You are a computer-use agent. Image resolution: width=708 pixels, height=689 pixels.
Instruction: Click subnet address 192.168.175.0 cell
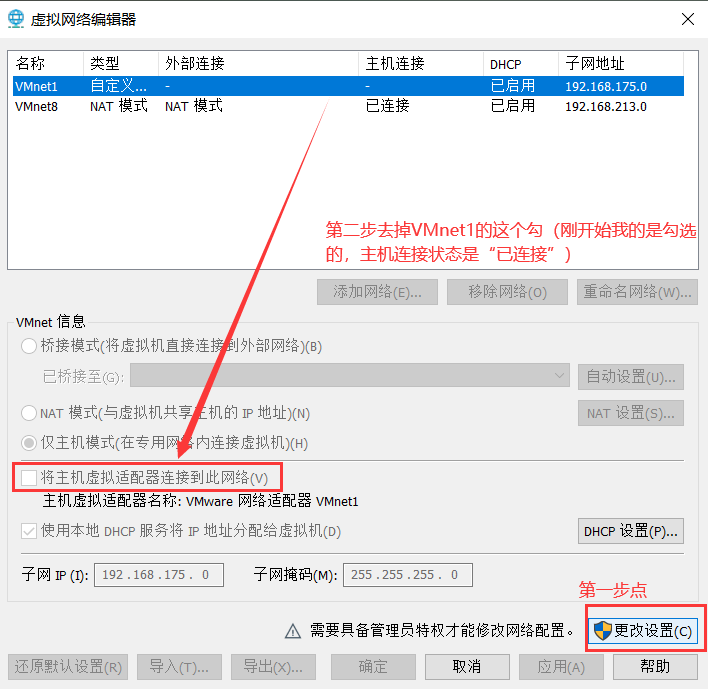[606, 86]
